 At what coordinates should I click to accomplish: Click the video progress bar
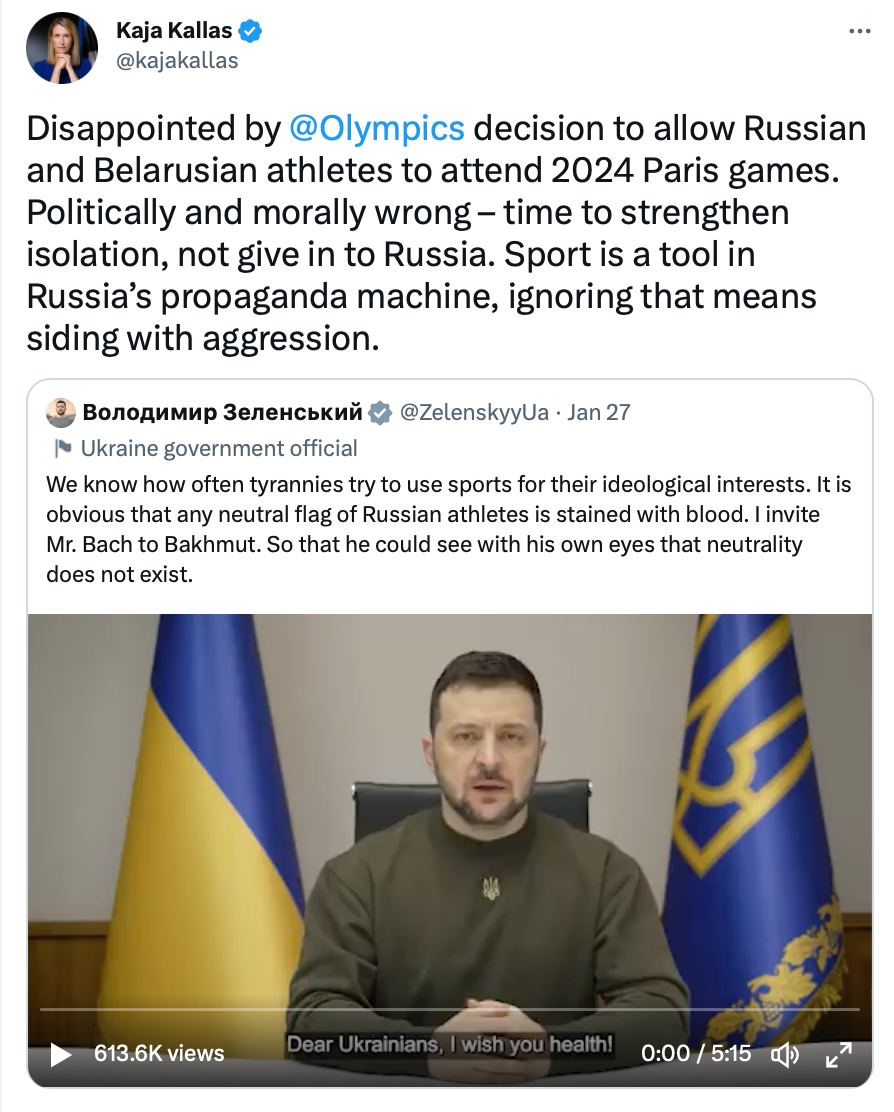click(450, 1010)
